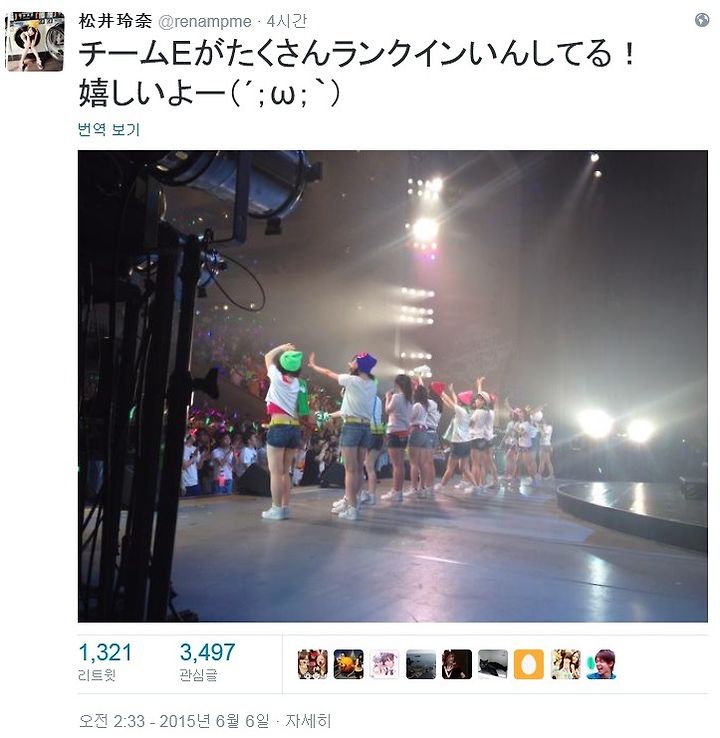Image resolution: width=720 pixels, height=738 pixels.
Task: Open the dark pumpkin-style liker avatar
Action: click(x=349, y=664)
